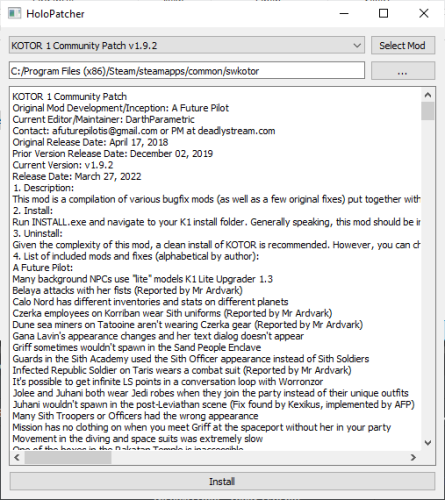445x500 pixels.
Task: Click 'Calo Nord has different inventories' line
Action: point(150,302)
